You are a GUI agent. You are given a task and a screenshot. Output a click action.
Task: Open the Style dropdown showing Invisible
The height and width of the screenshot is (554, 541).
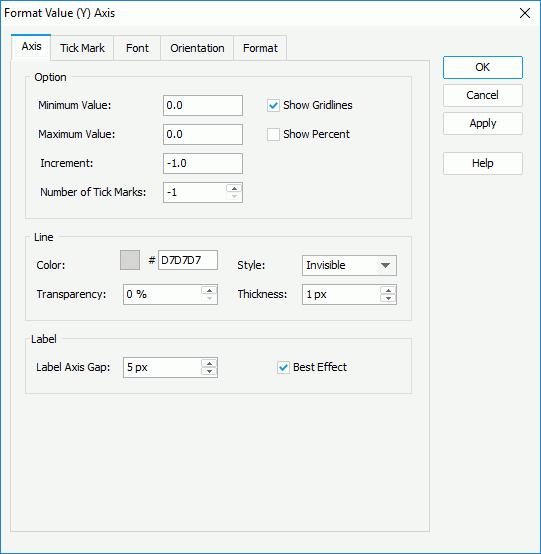[349, 265]
